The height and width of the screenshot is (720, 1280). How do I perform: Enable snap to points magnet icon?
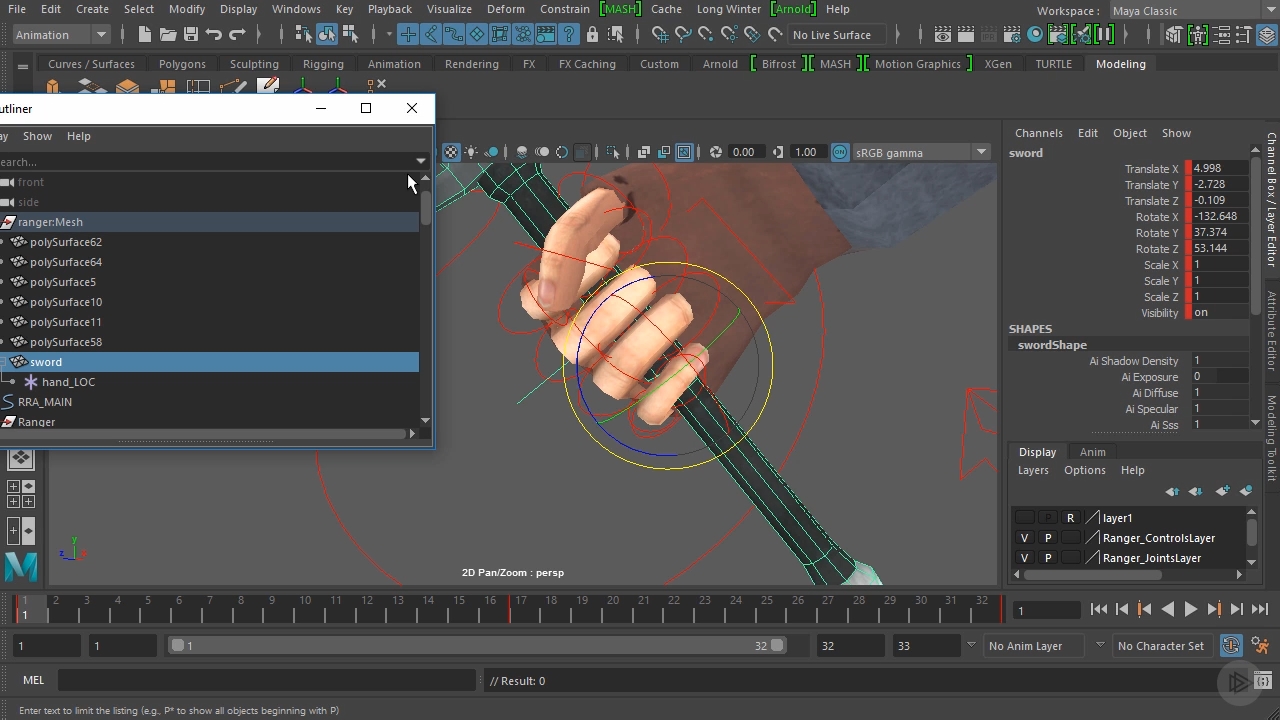[706, 34]
